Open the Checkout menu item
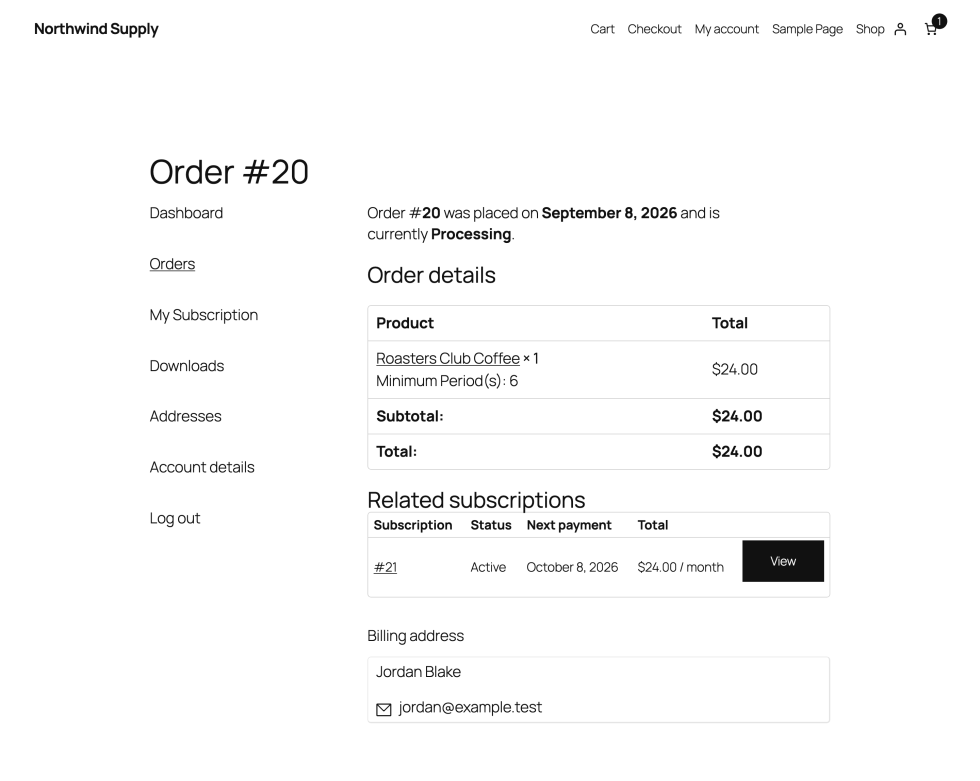The width and height of the screenshot is (980, 781). [x=654, y=29]
